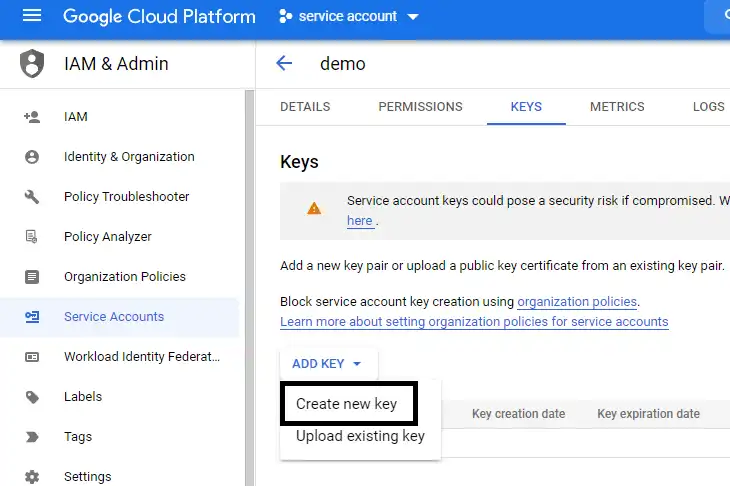Click the Workload Identity Federation card icon
730x486 pixels.
tap(32, 357)
